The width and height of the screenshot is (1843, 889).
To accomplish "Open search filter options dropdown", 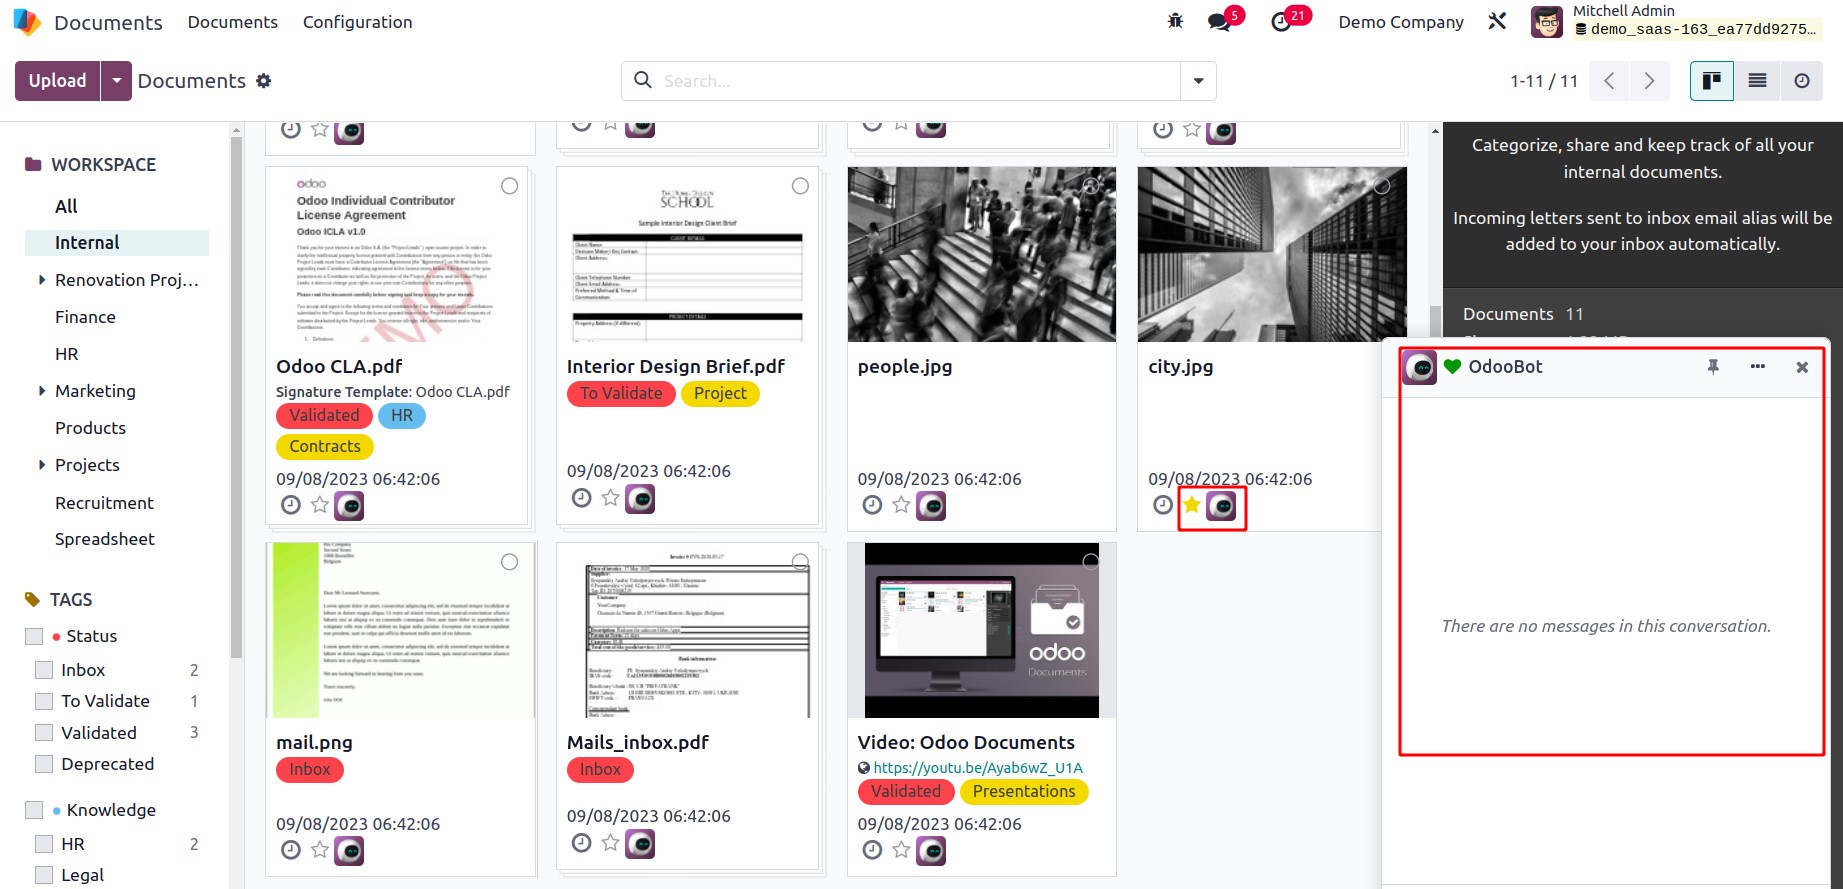I will [x=1198, y=81].
